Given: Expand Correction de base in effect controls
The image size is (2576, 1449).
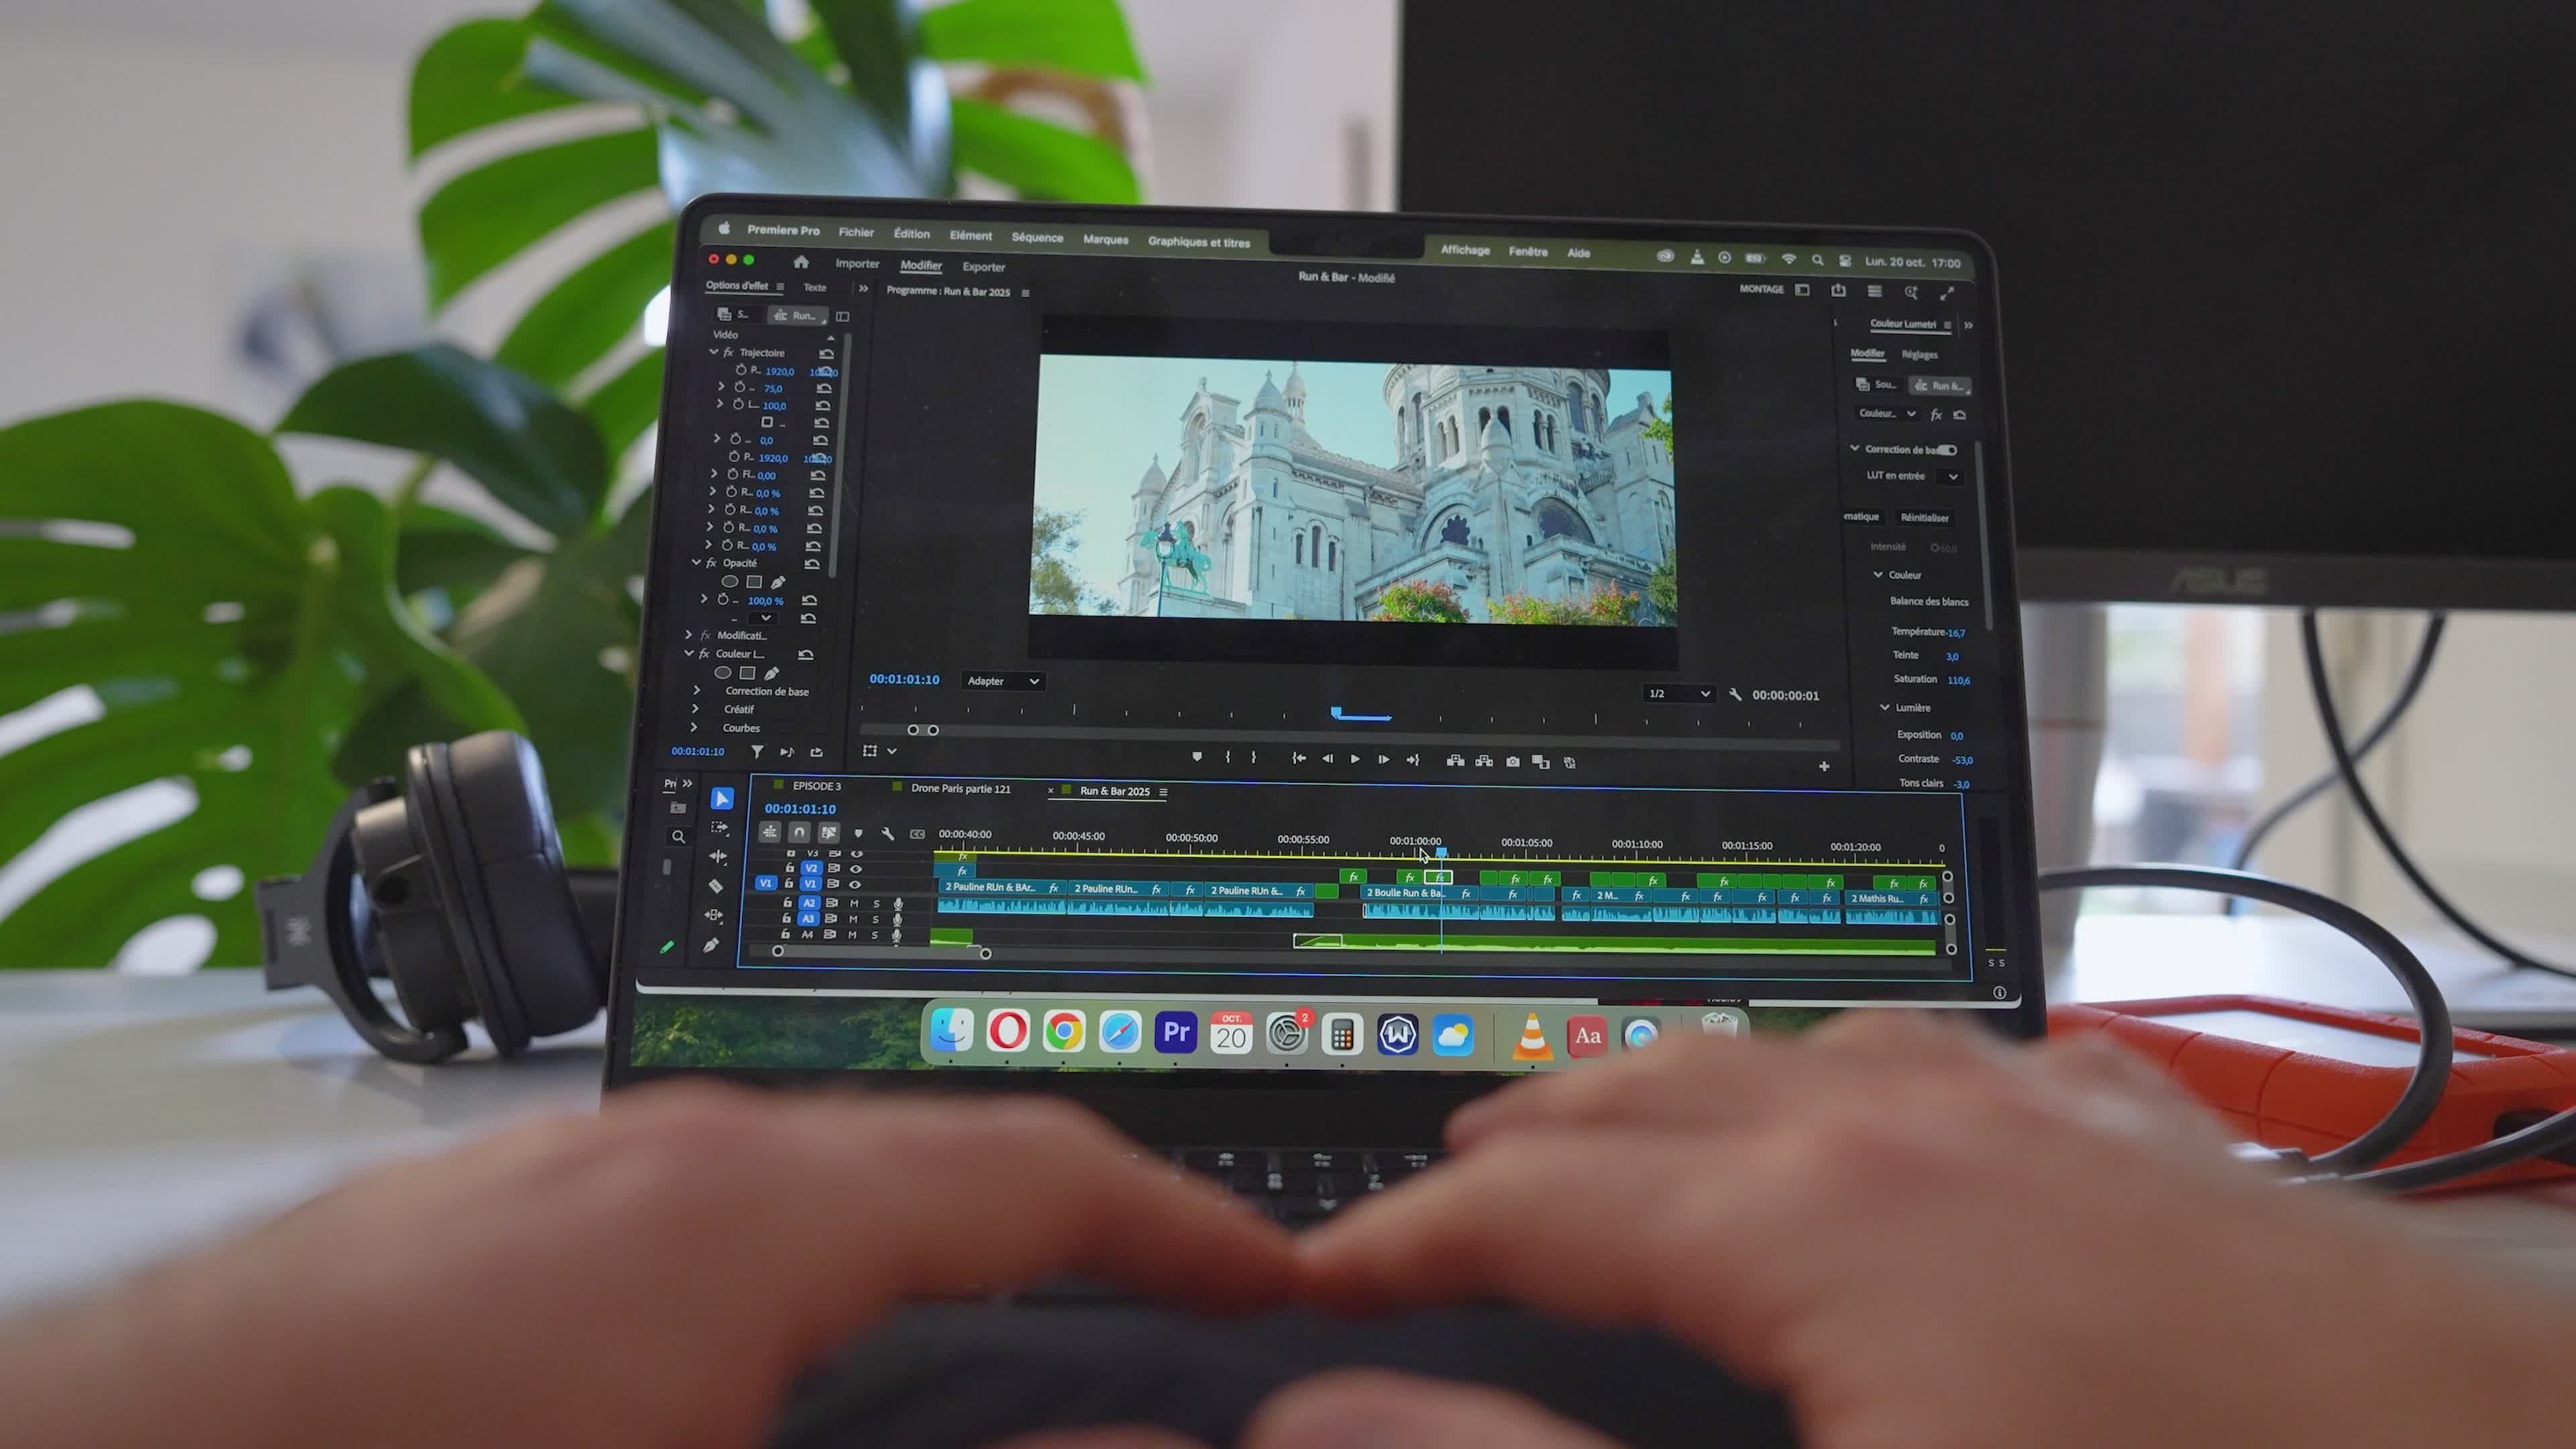Looking at the screenshot, I should tap(696, 690).
